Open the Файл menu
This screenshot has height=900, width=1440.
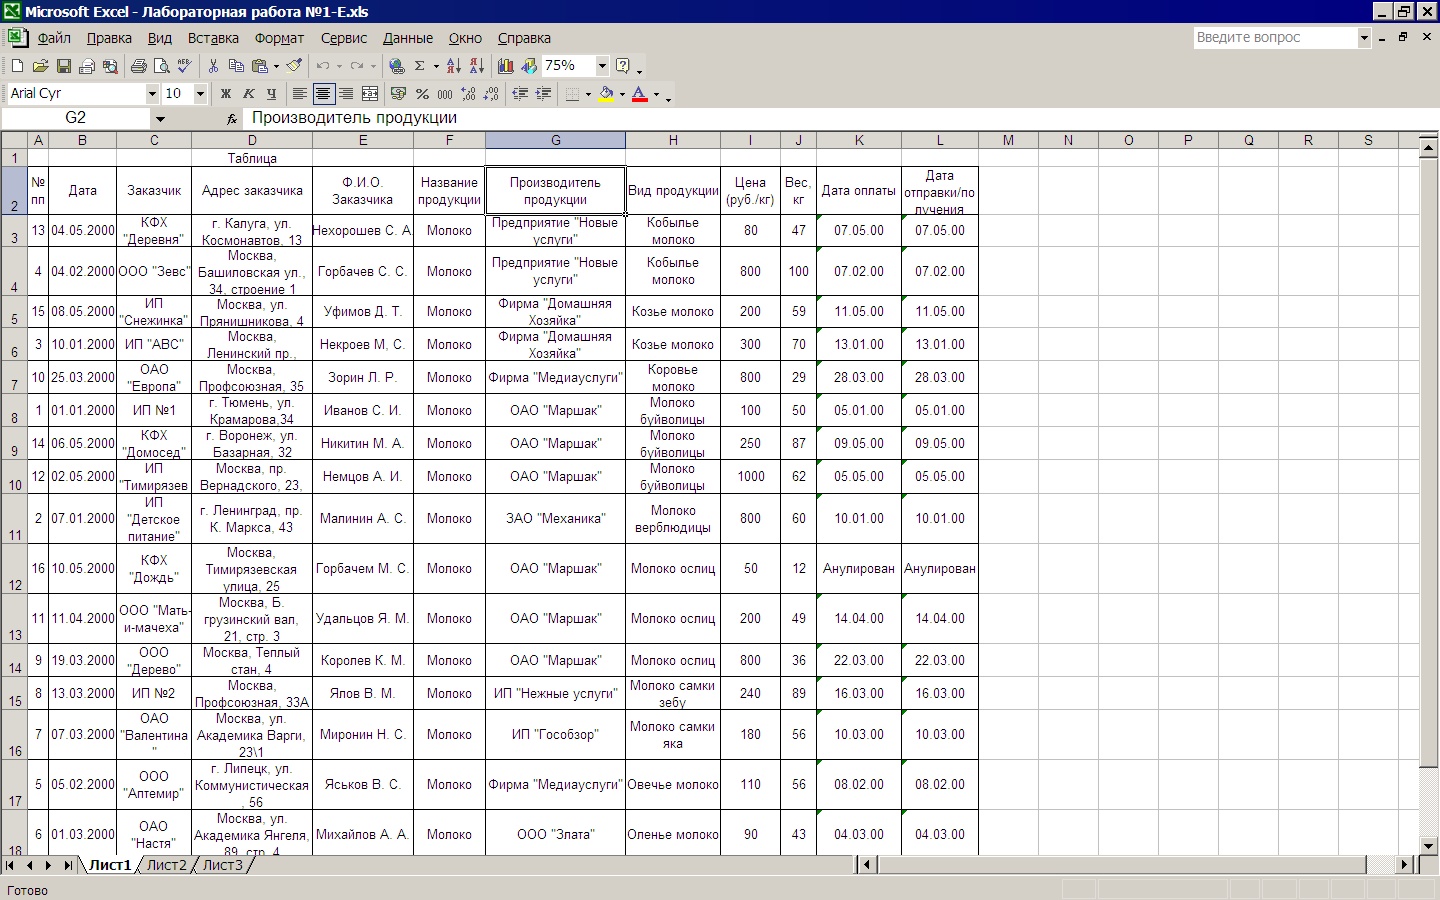pyautogui.click(x=54, y=38)
